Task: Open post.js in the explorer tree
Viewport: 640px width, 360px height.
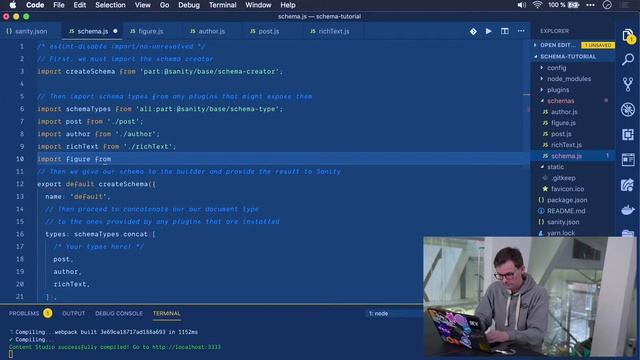Action: [x=561, y=134]
